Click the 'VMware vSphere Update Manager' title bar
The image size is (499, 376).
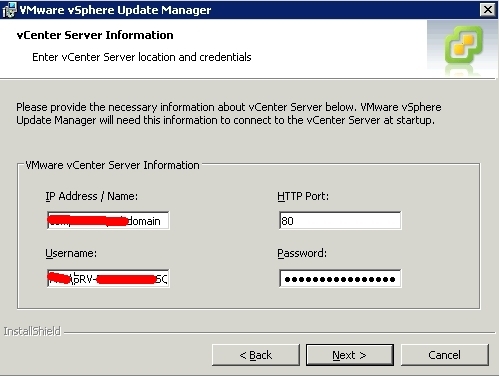(x=115, y=10)
